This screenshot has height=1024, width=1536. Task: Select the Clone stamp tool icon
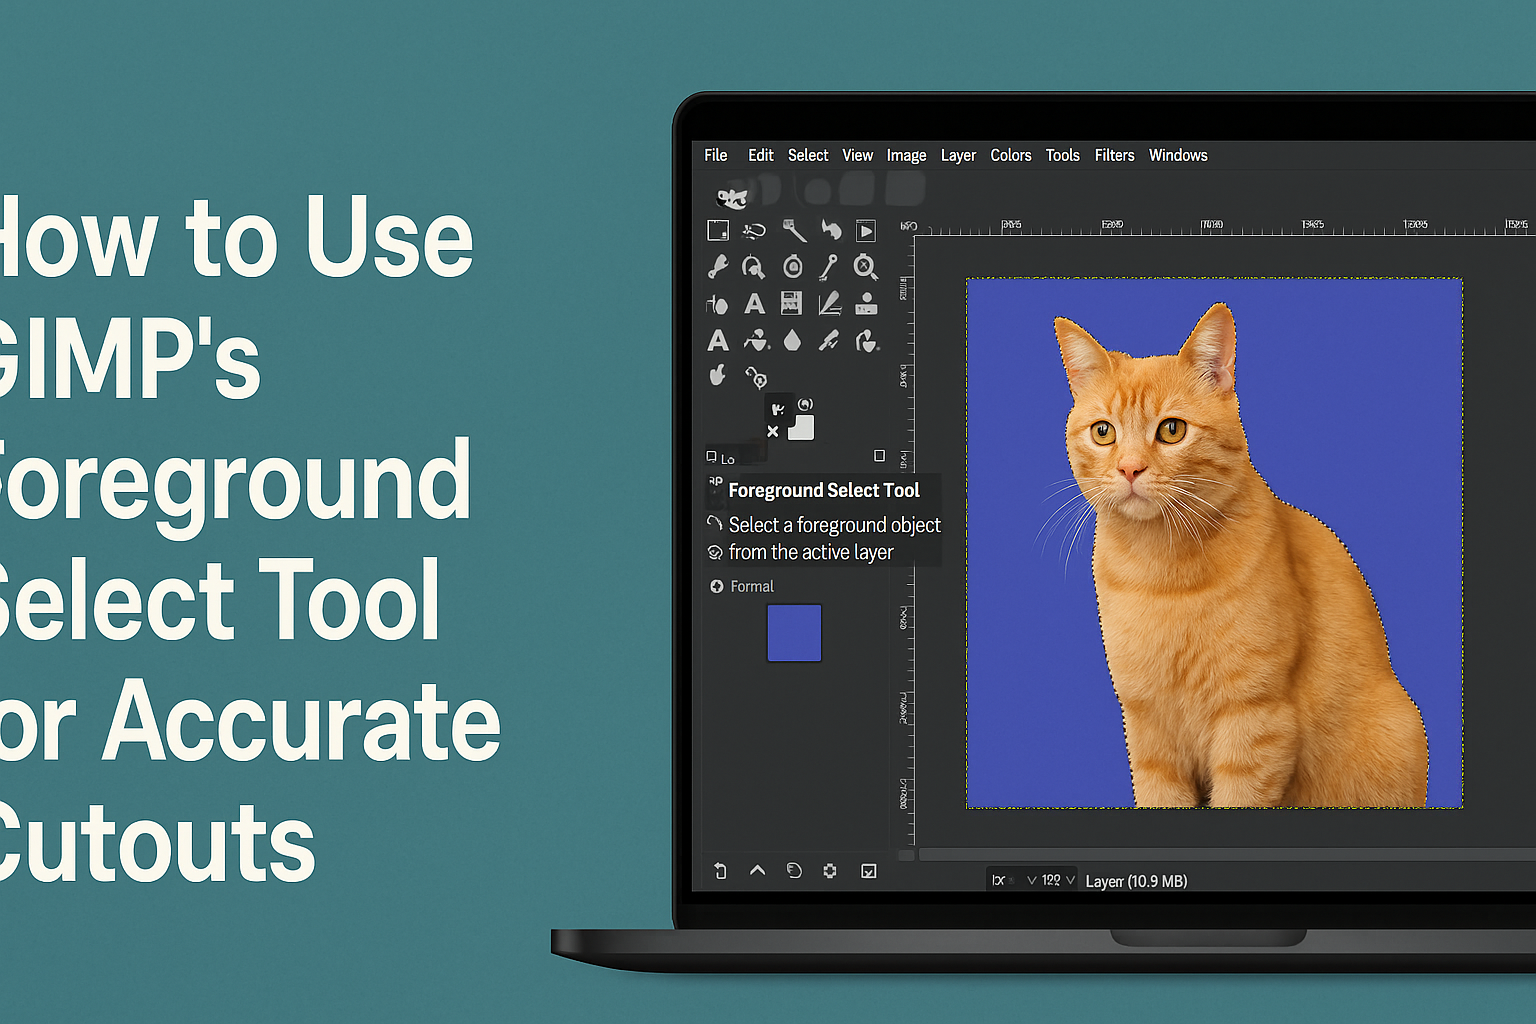pos(866,303)
